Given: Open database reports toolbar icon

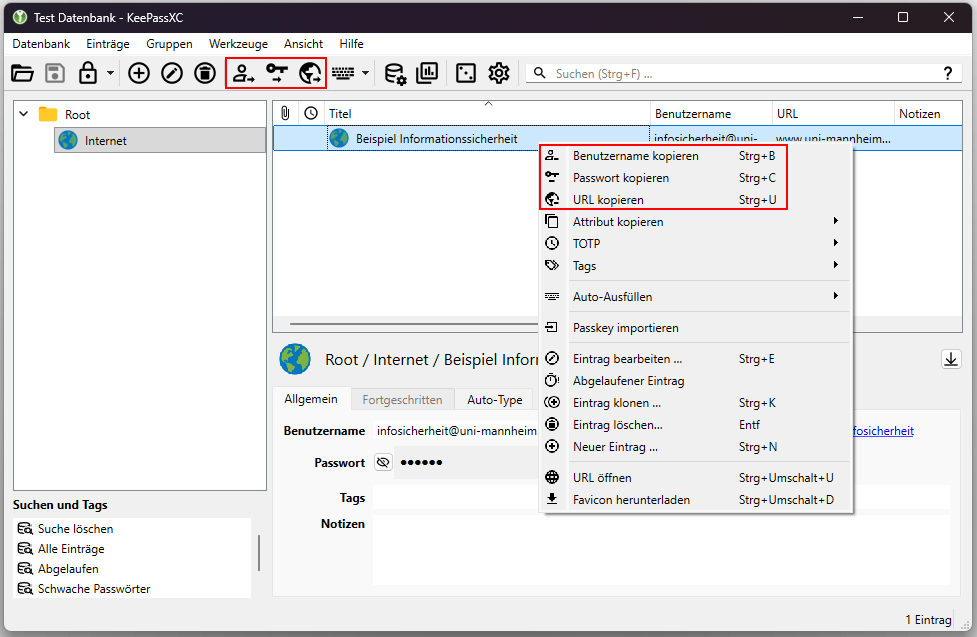Looking at the screenshot, I should 427,74.
